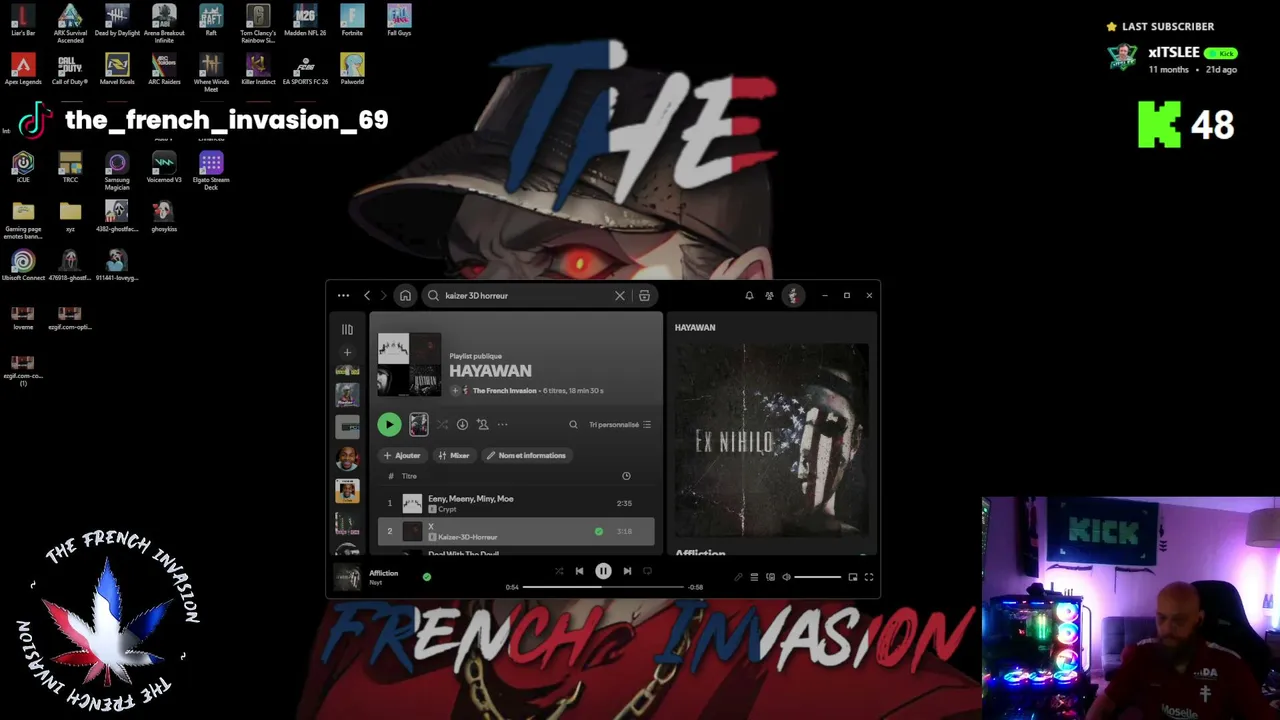This screenshot has height=720, width=1280.
Task: Open the Spotify notifications bell
Action: 749,296
